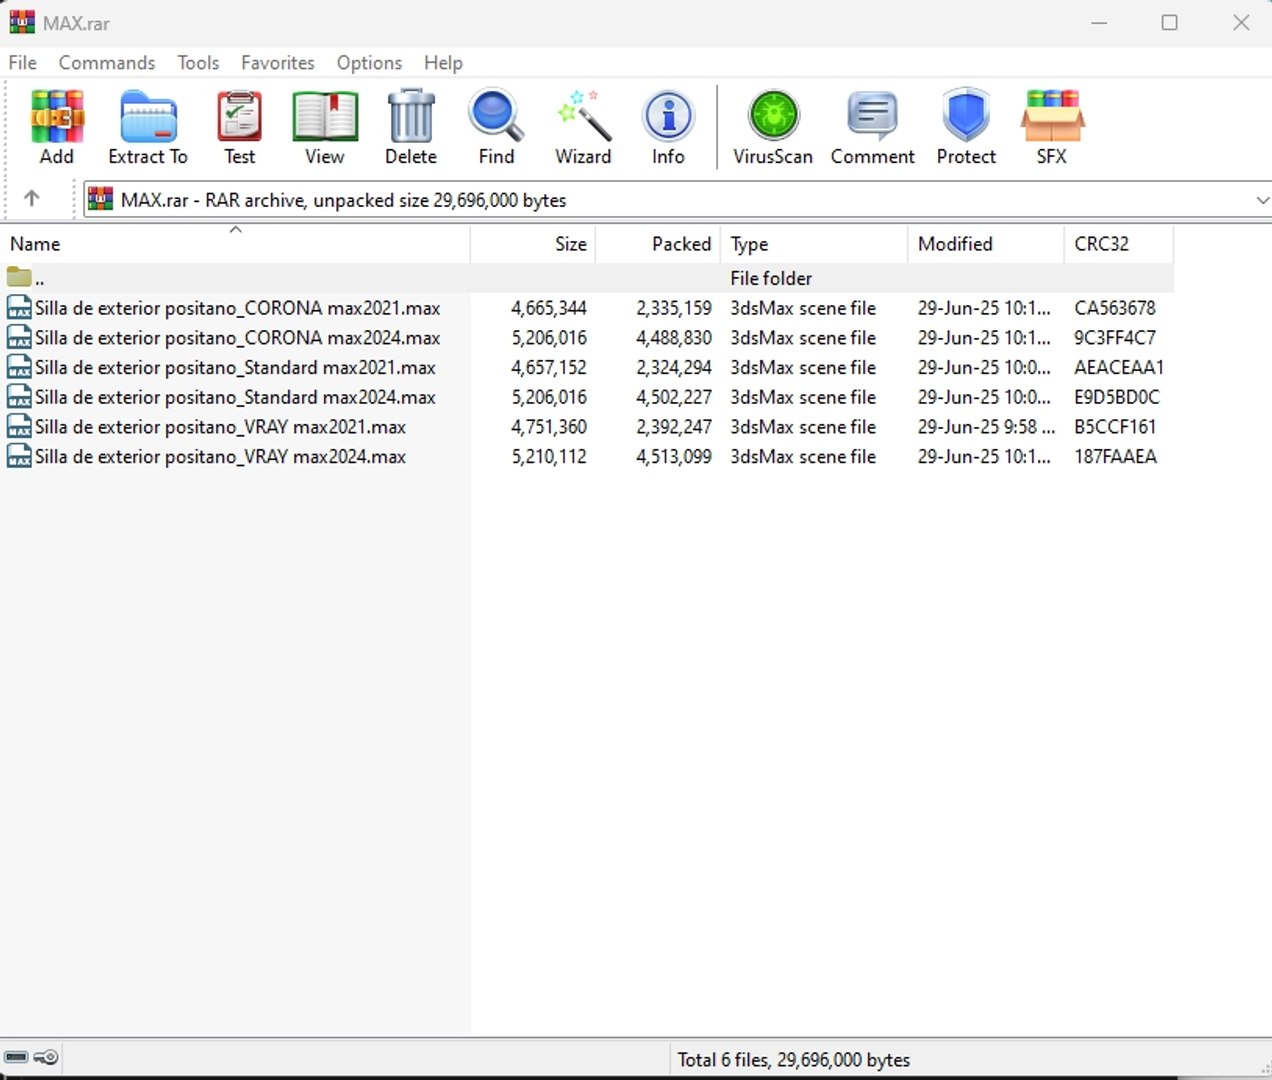Run the Test archive tool
This screenshot has height=1080, width=1272.
240,116
